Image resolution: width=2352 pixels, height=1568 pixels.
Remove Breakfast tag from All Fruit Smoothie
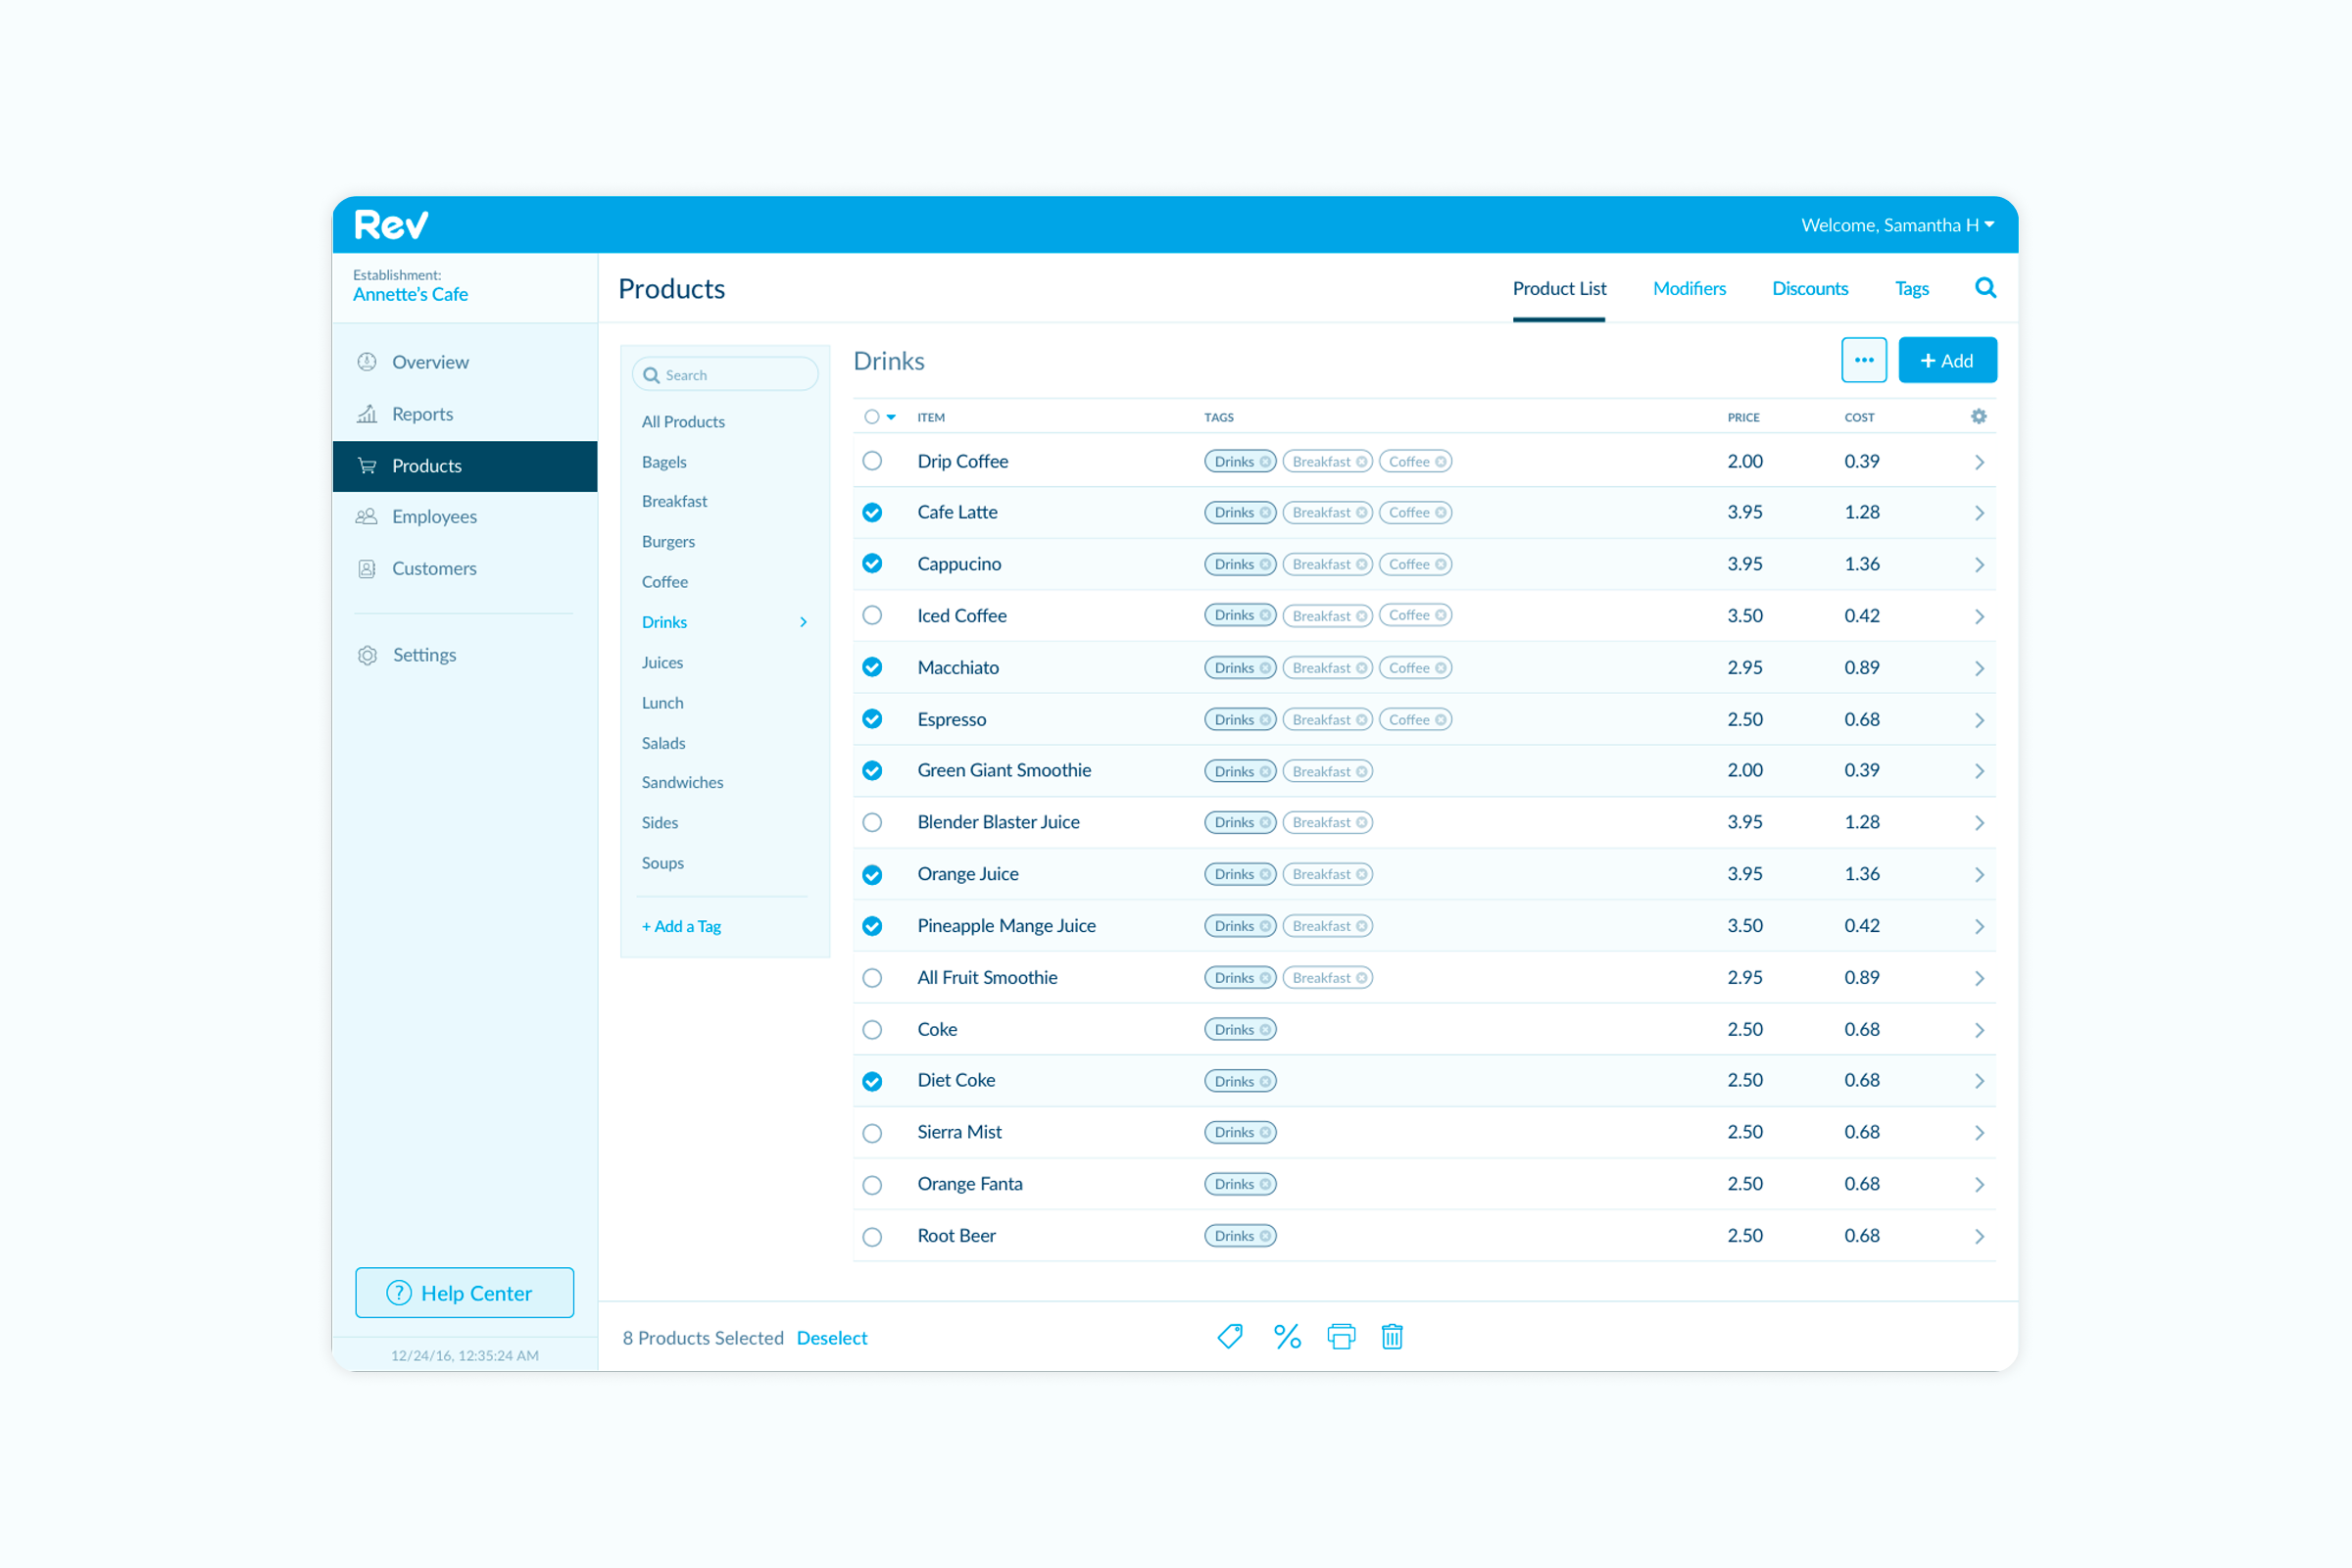click(1361, 978)
